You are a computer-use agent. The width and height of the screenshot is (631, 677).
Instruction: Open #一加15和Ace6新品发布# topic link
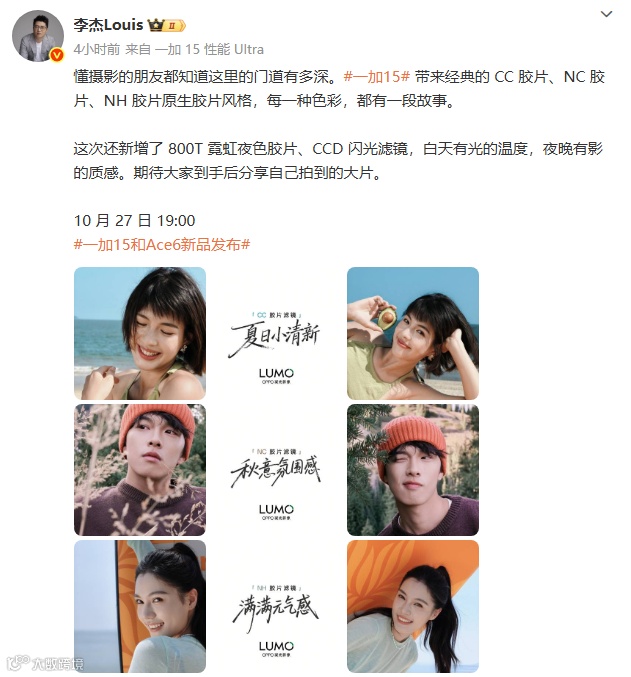162,245
